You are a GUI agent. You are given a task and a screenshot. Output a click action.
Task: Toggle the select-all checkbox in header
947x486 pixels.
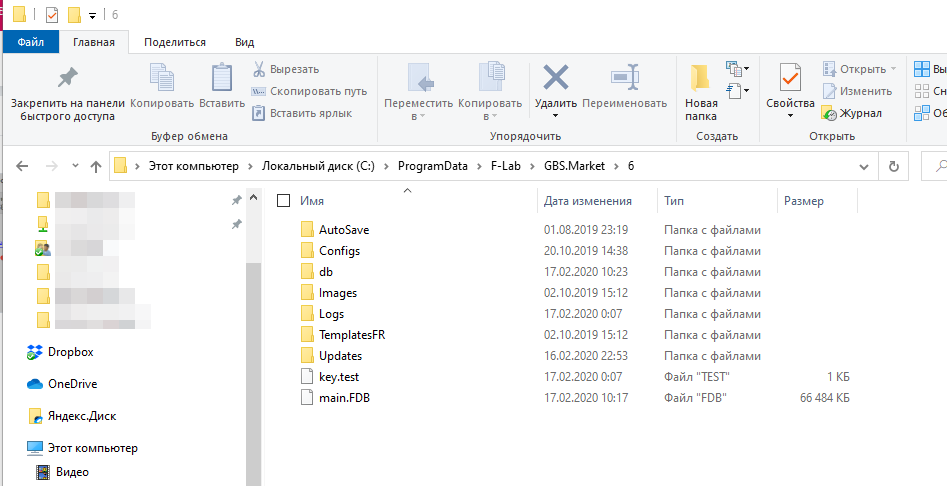(284, 201)
